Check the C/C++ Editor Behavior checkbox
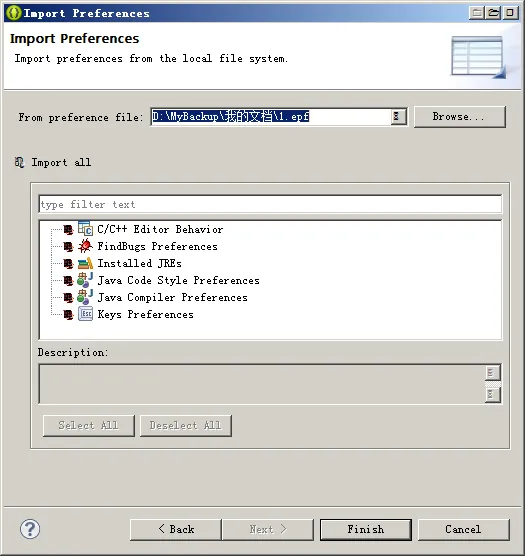Viewport: 525px width, 556px height. 68,229
